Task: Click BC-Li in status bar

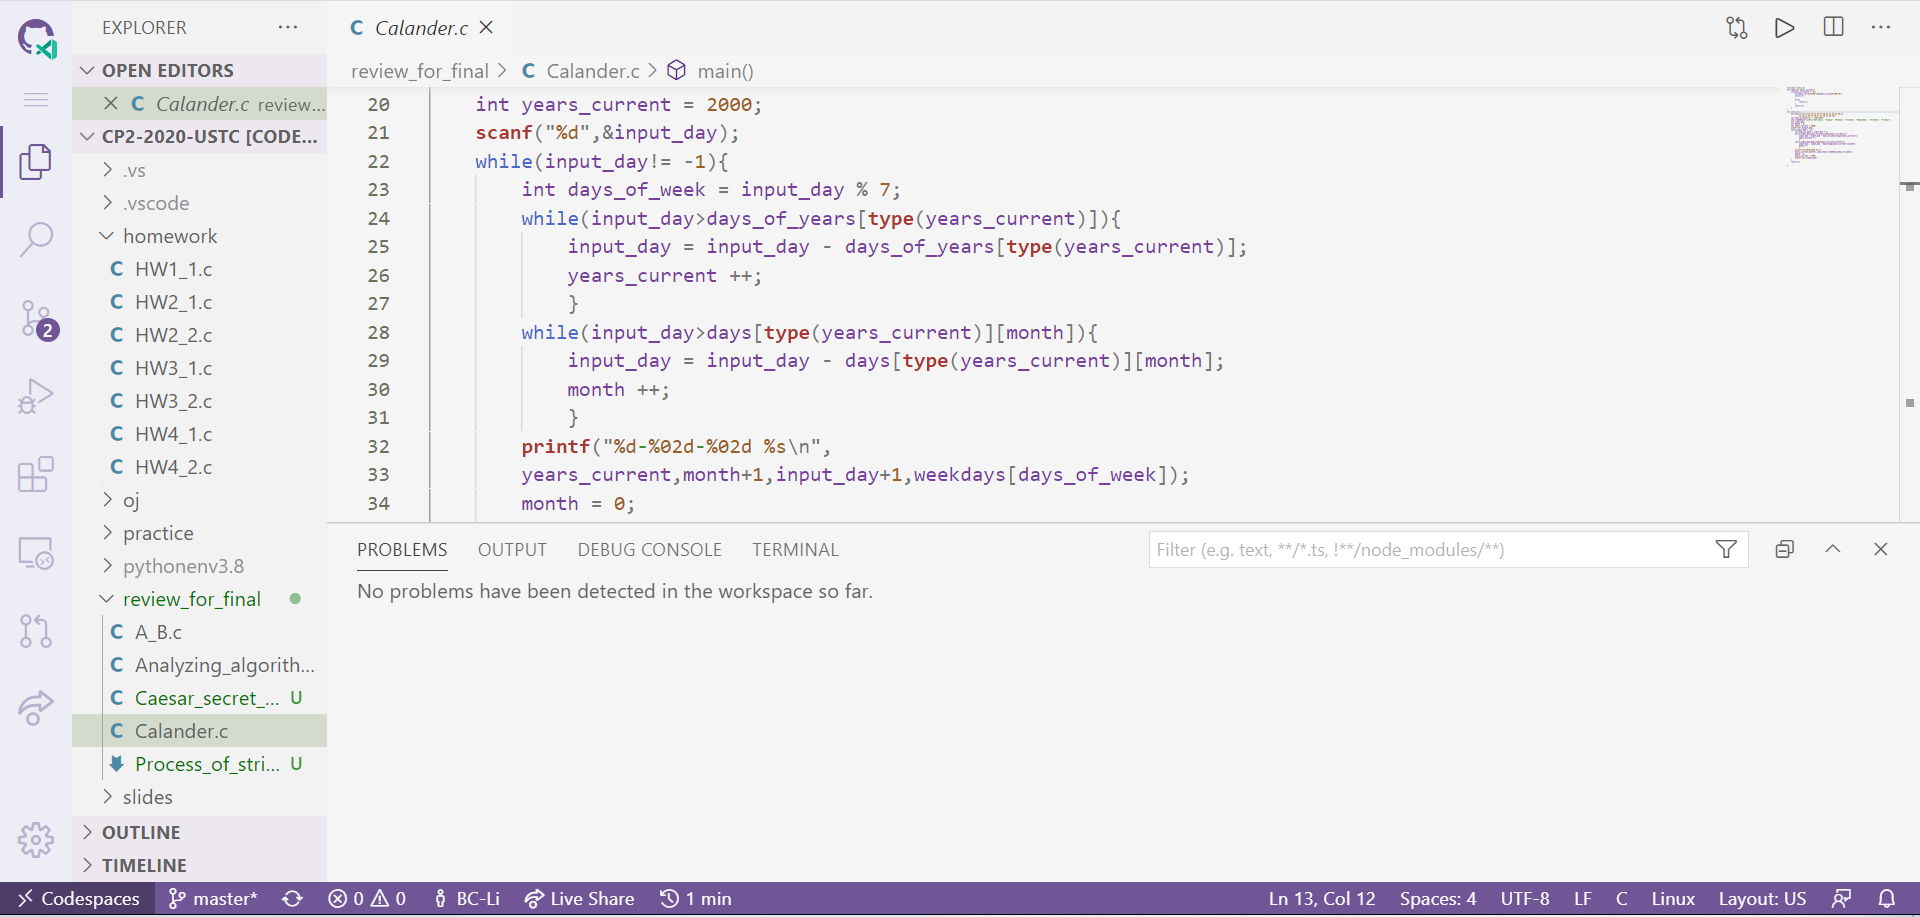Action: coord(466,899)
